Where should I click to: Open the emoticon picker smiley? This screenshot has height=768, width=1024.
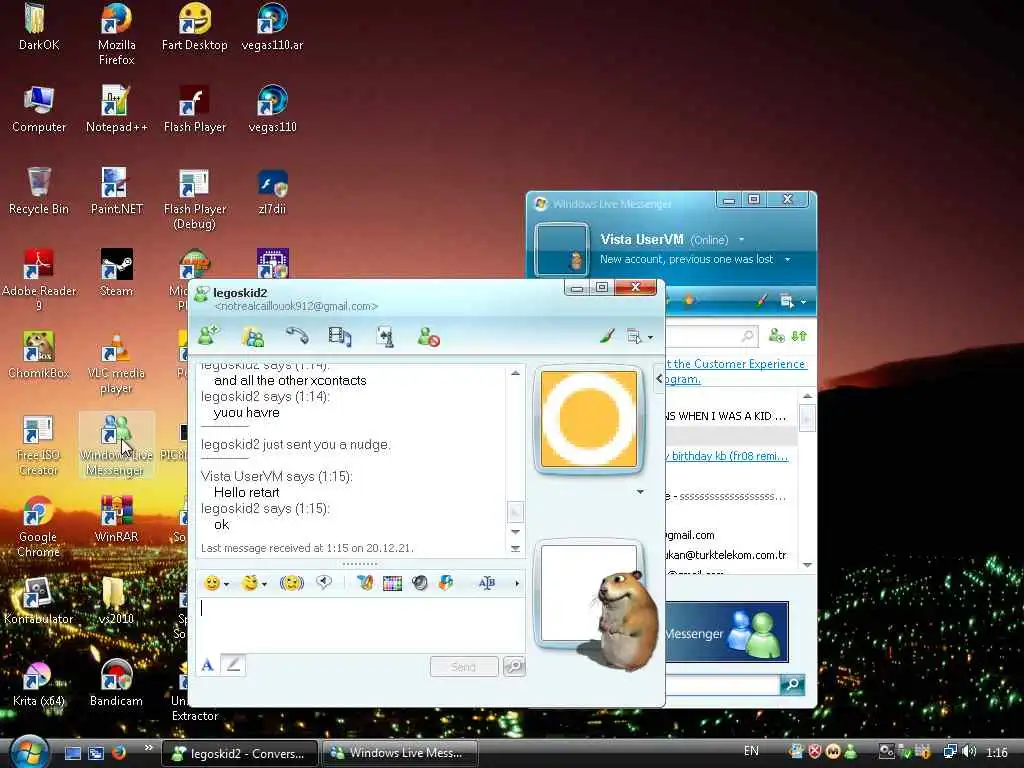[x=212, y=583]
